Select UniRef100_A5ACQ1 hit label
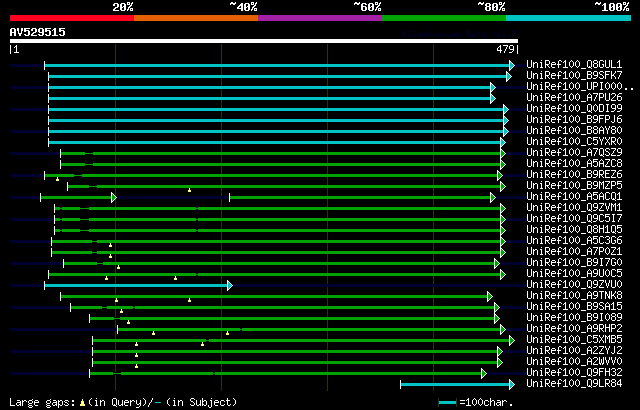Image resolution: width=640 pixels, height=410 pixels. click(x=574, y=197)
